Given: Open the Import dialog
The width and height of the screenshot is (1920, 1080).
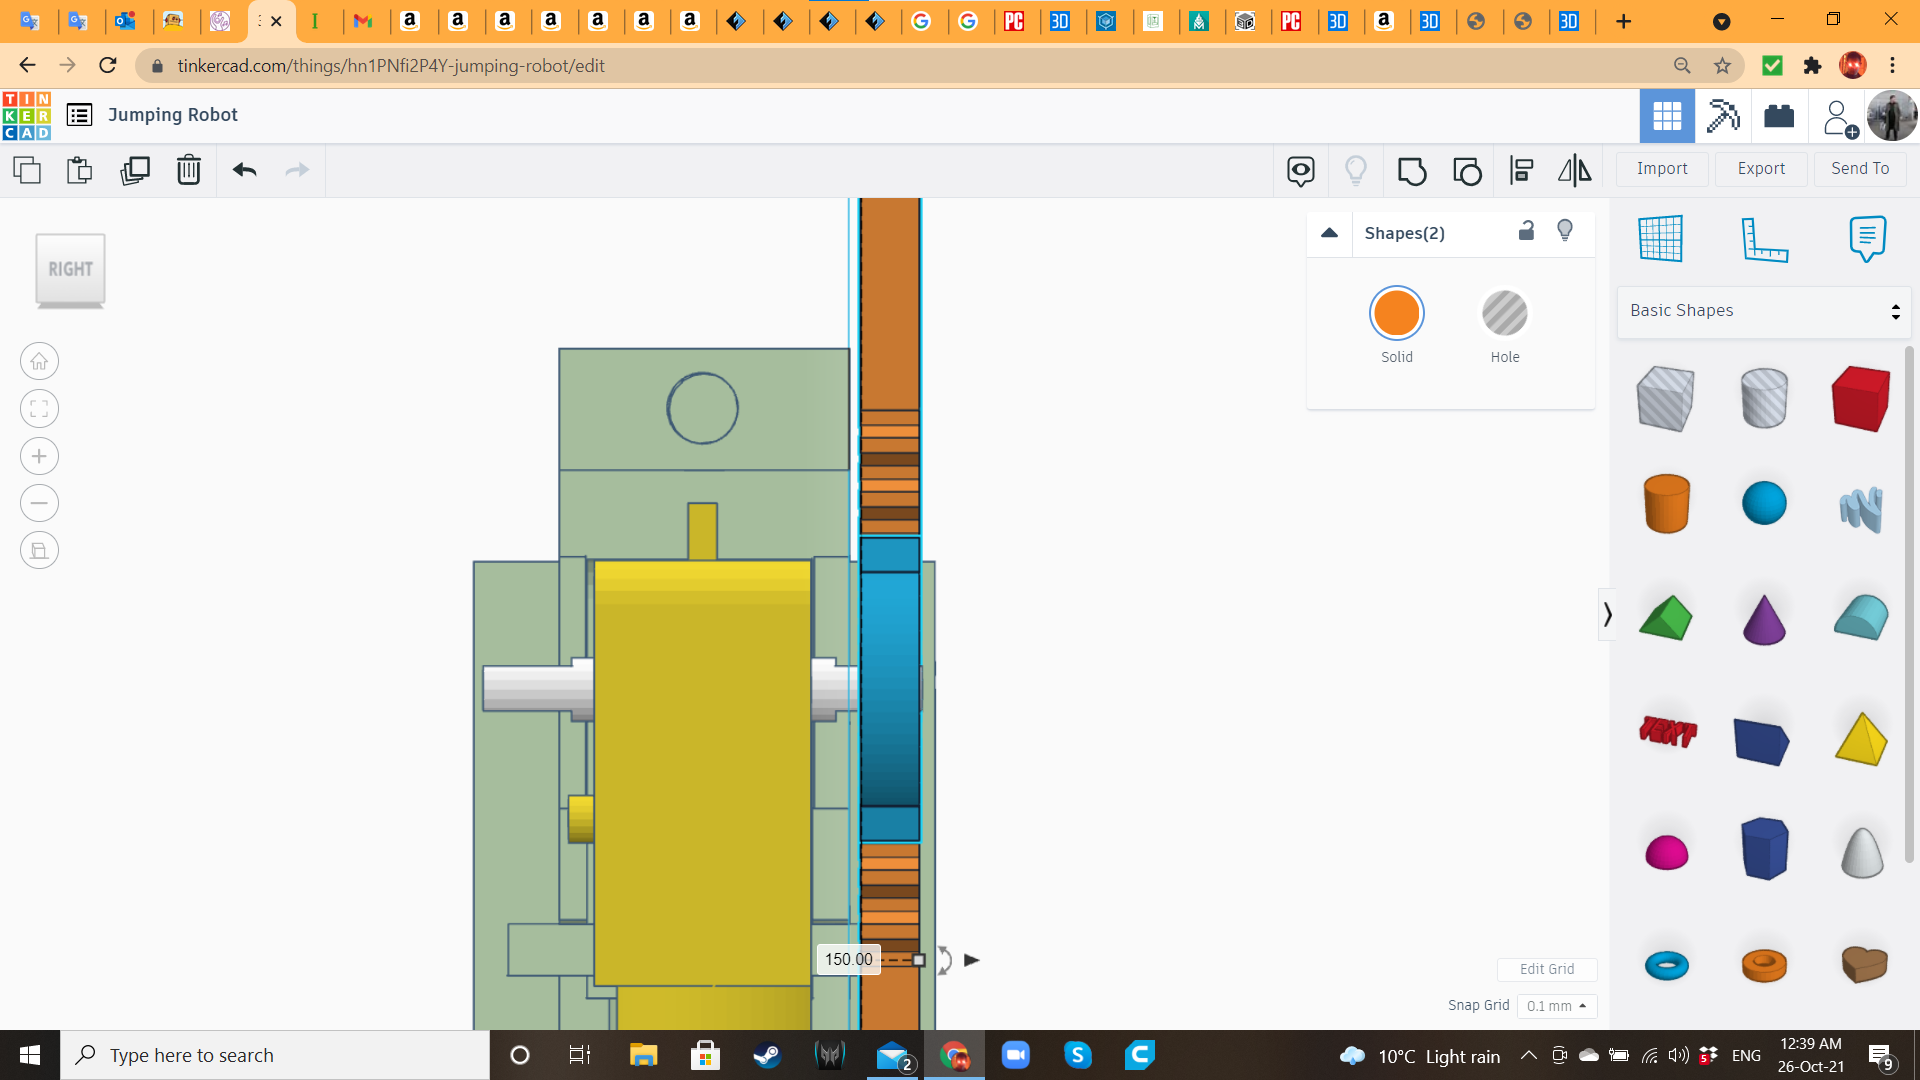Looking at the screenshot, I should pyautogui.click(x=1662, y=169).
